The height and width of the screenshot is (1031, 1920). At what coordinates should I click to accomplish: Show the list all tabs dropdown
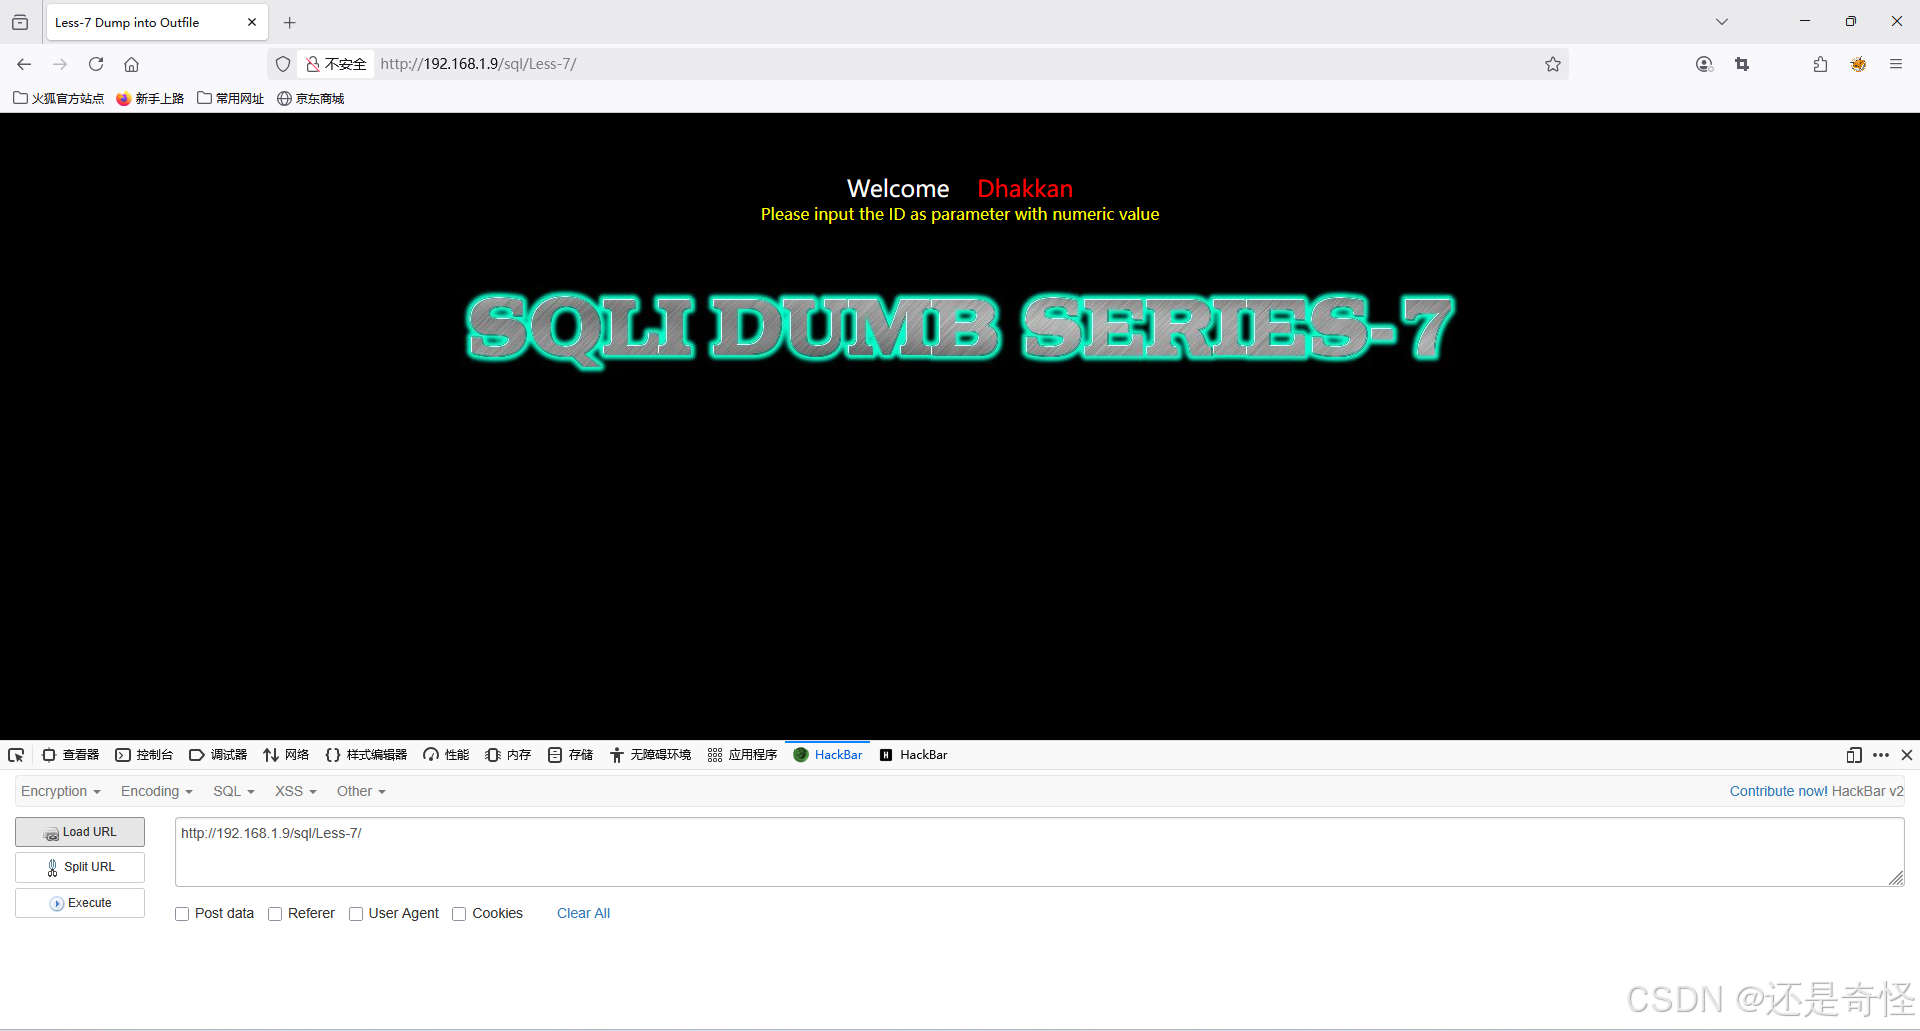point(1721,22)
